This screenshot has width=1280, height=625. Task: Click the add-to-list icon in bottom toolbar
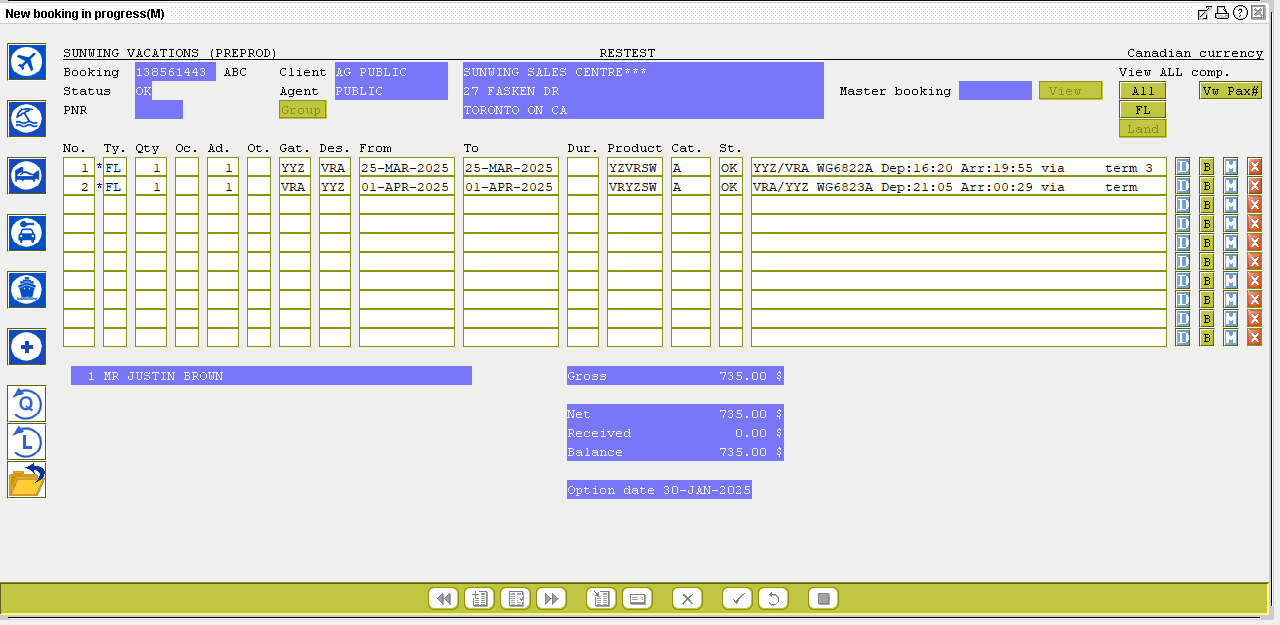(x=479, y=599)
